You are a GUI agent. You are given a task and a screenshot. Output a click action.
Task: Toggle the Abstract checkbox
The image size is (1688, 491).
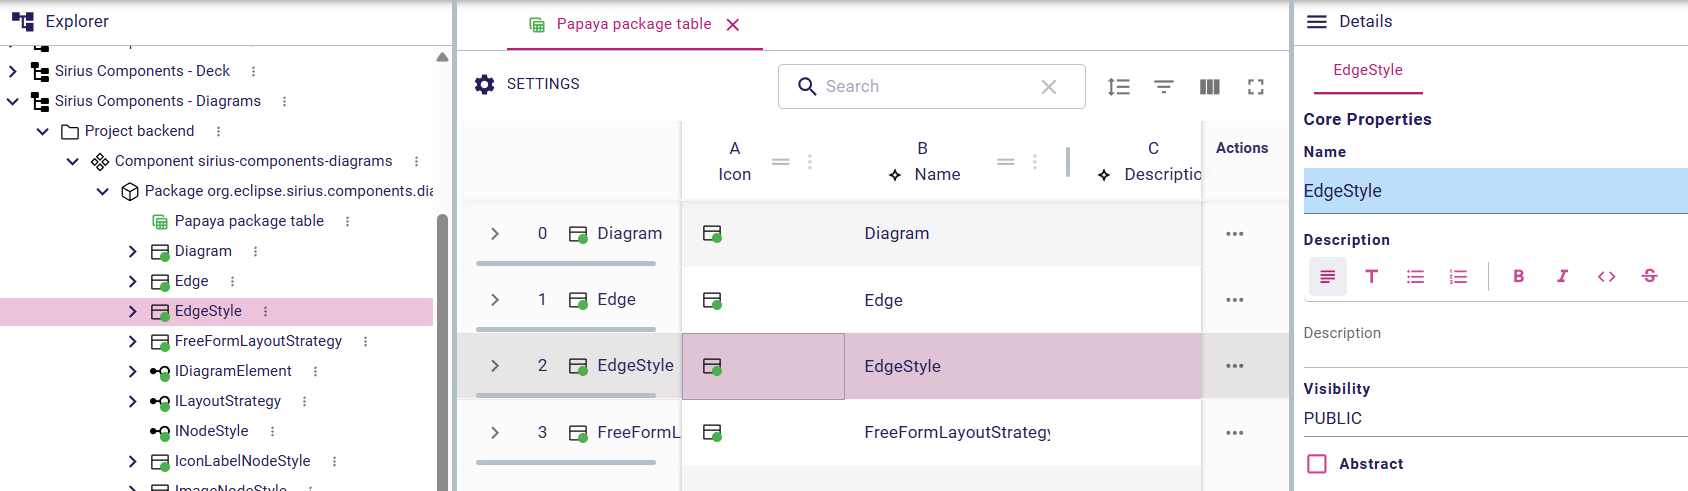point(1317,464)
